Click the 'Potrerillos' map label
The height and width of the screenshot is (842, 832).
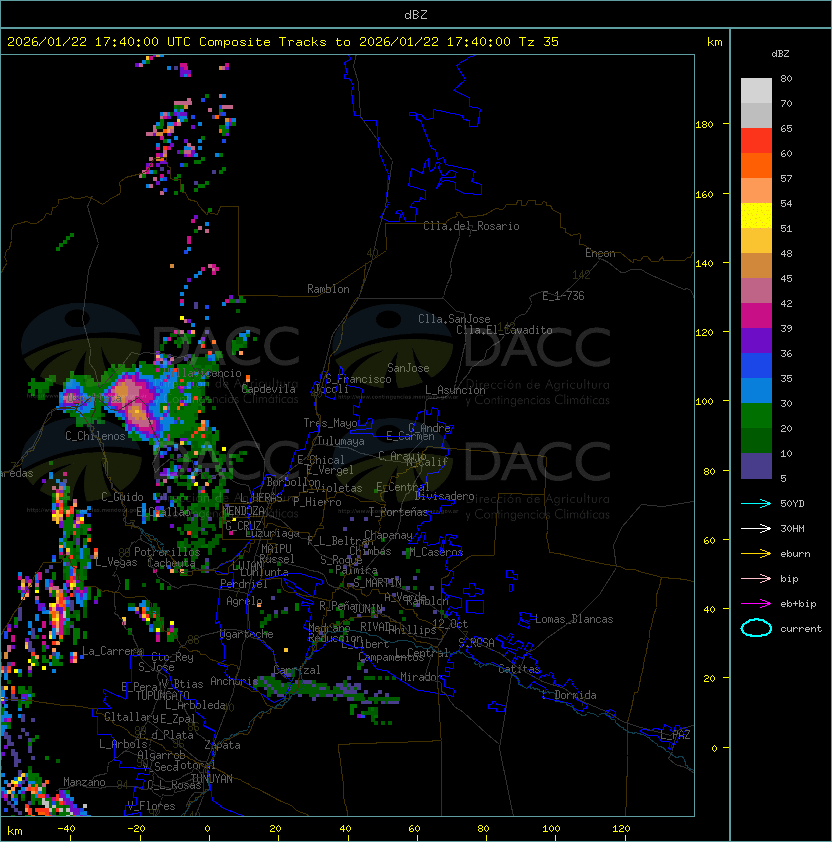point(167,552)
